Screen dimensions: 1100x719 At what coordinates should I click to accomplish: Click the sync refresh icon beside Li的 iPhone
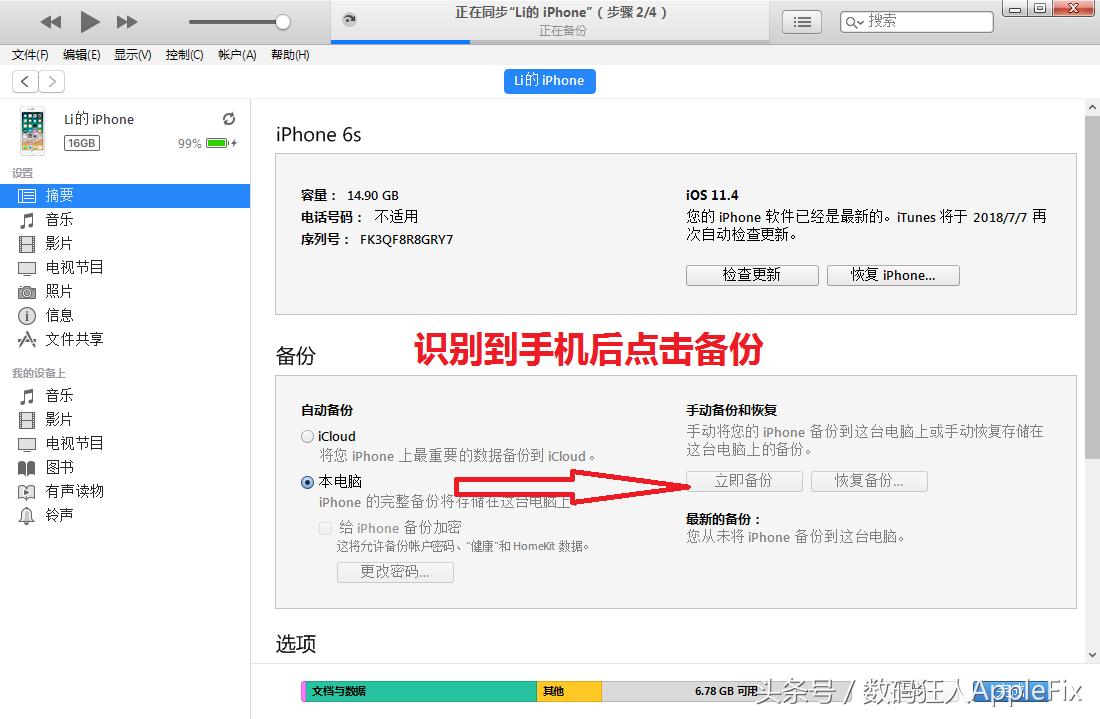click(x=229, y=118)
